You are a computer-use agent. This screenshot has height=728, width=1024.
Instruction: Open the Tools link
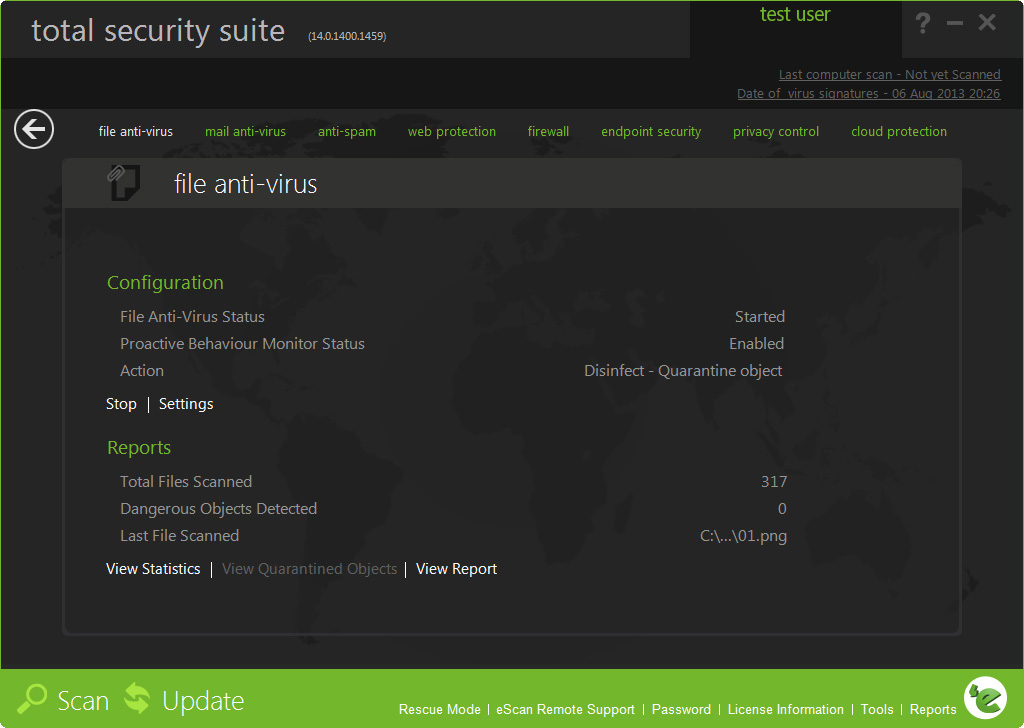click(876, 710)
